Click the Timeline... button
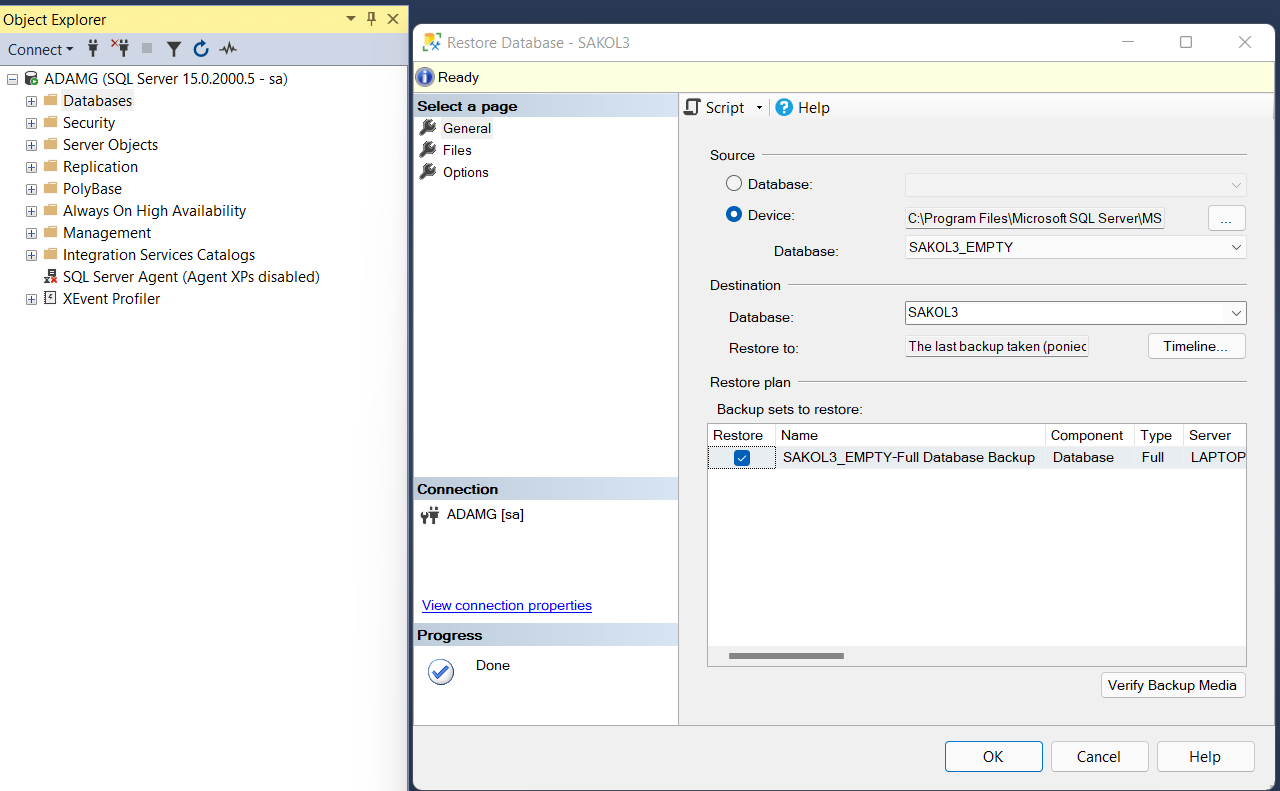 pos(1196,346)
